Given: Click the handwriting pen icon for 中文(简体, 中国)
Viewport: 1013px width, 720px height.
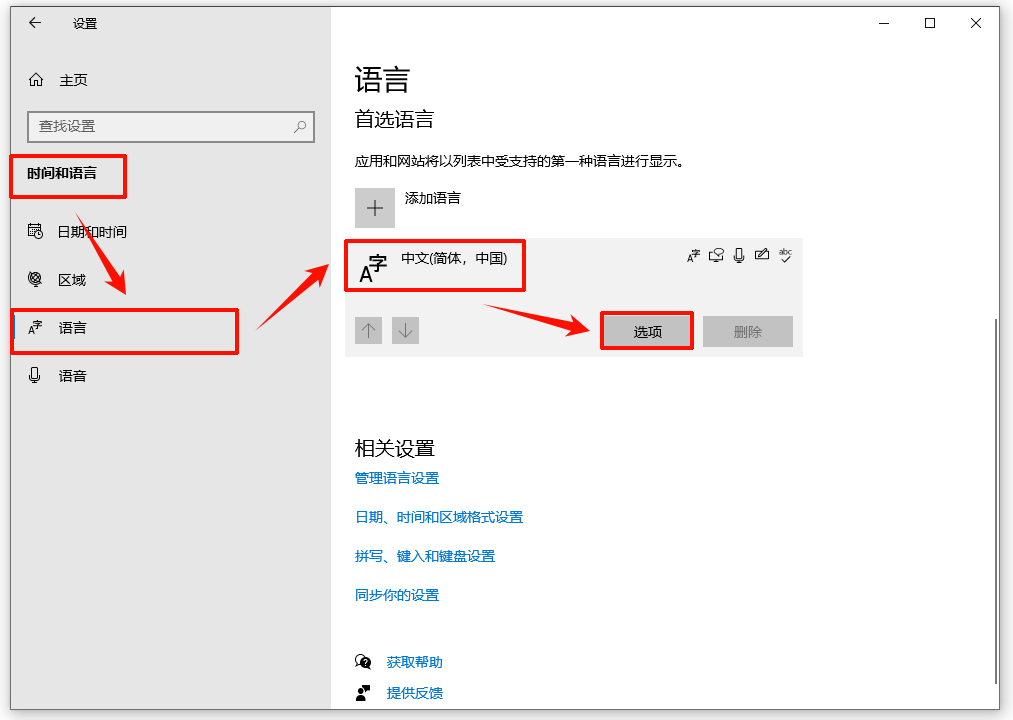Looking at the screenshot, I should tap(762, 255).
